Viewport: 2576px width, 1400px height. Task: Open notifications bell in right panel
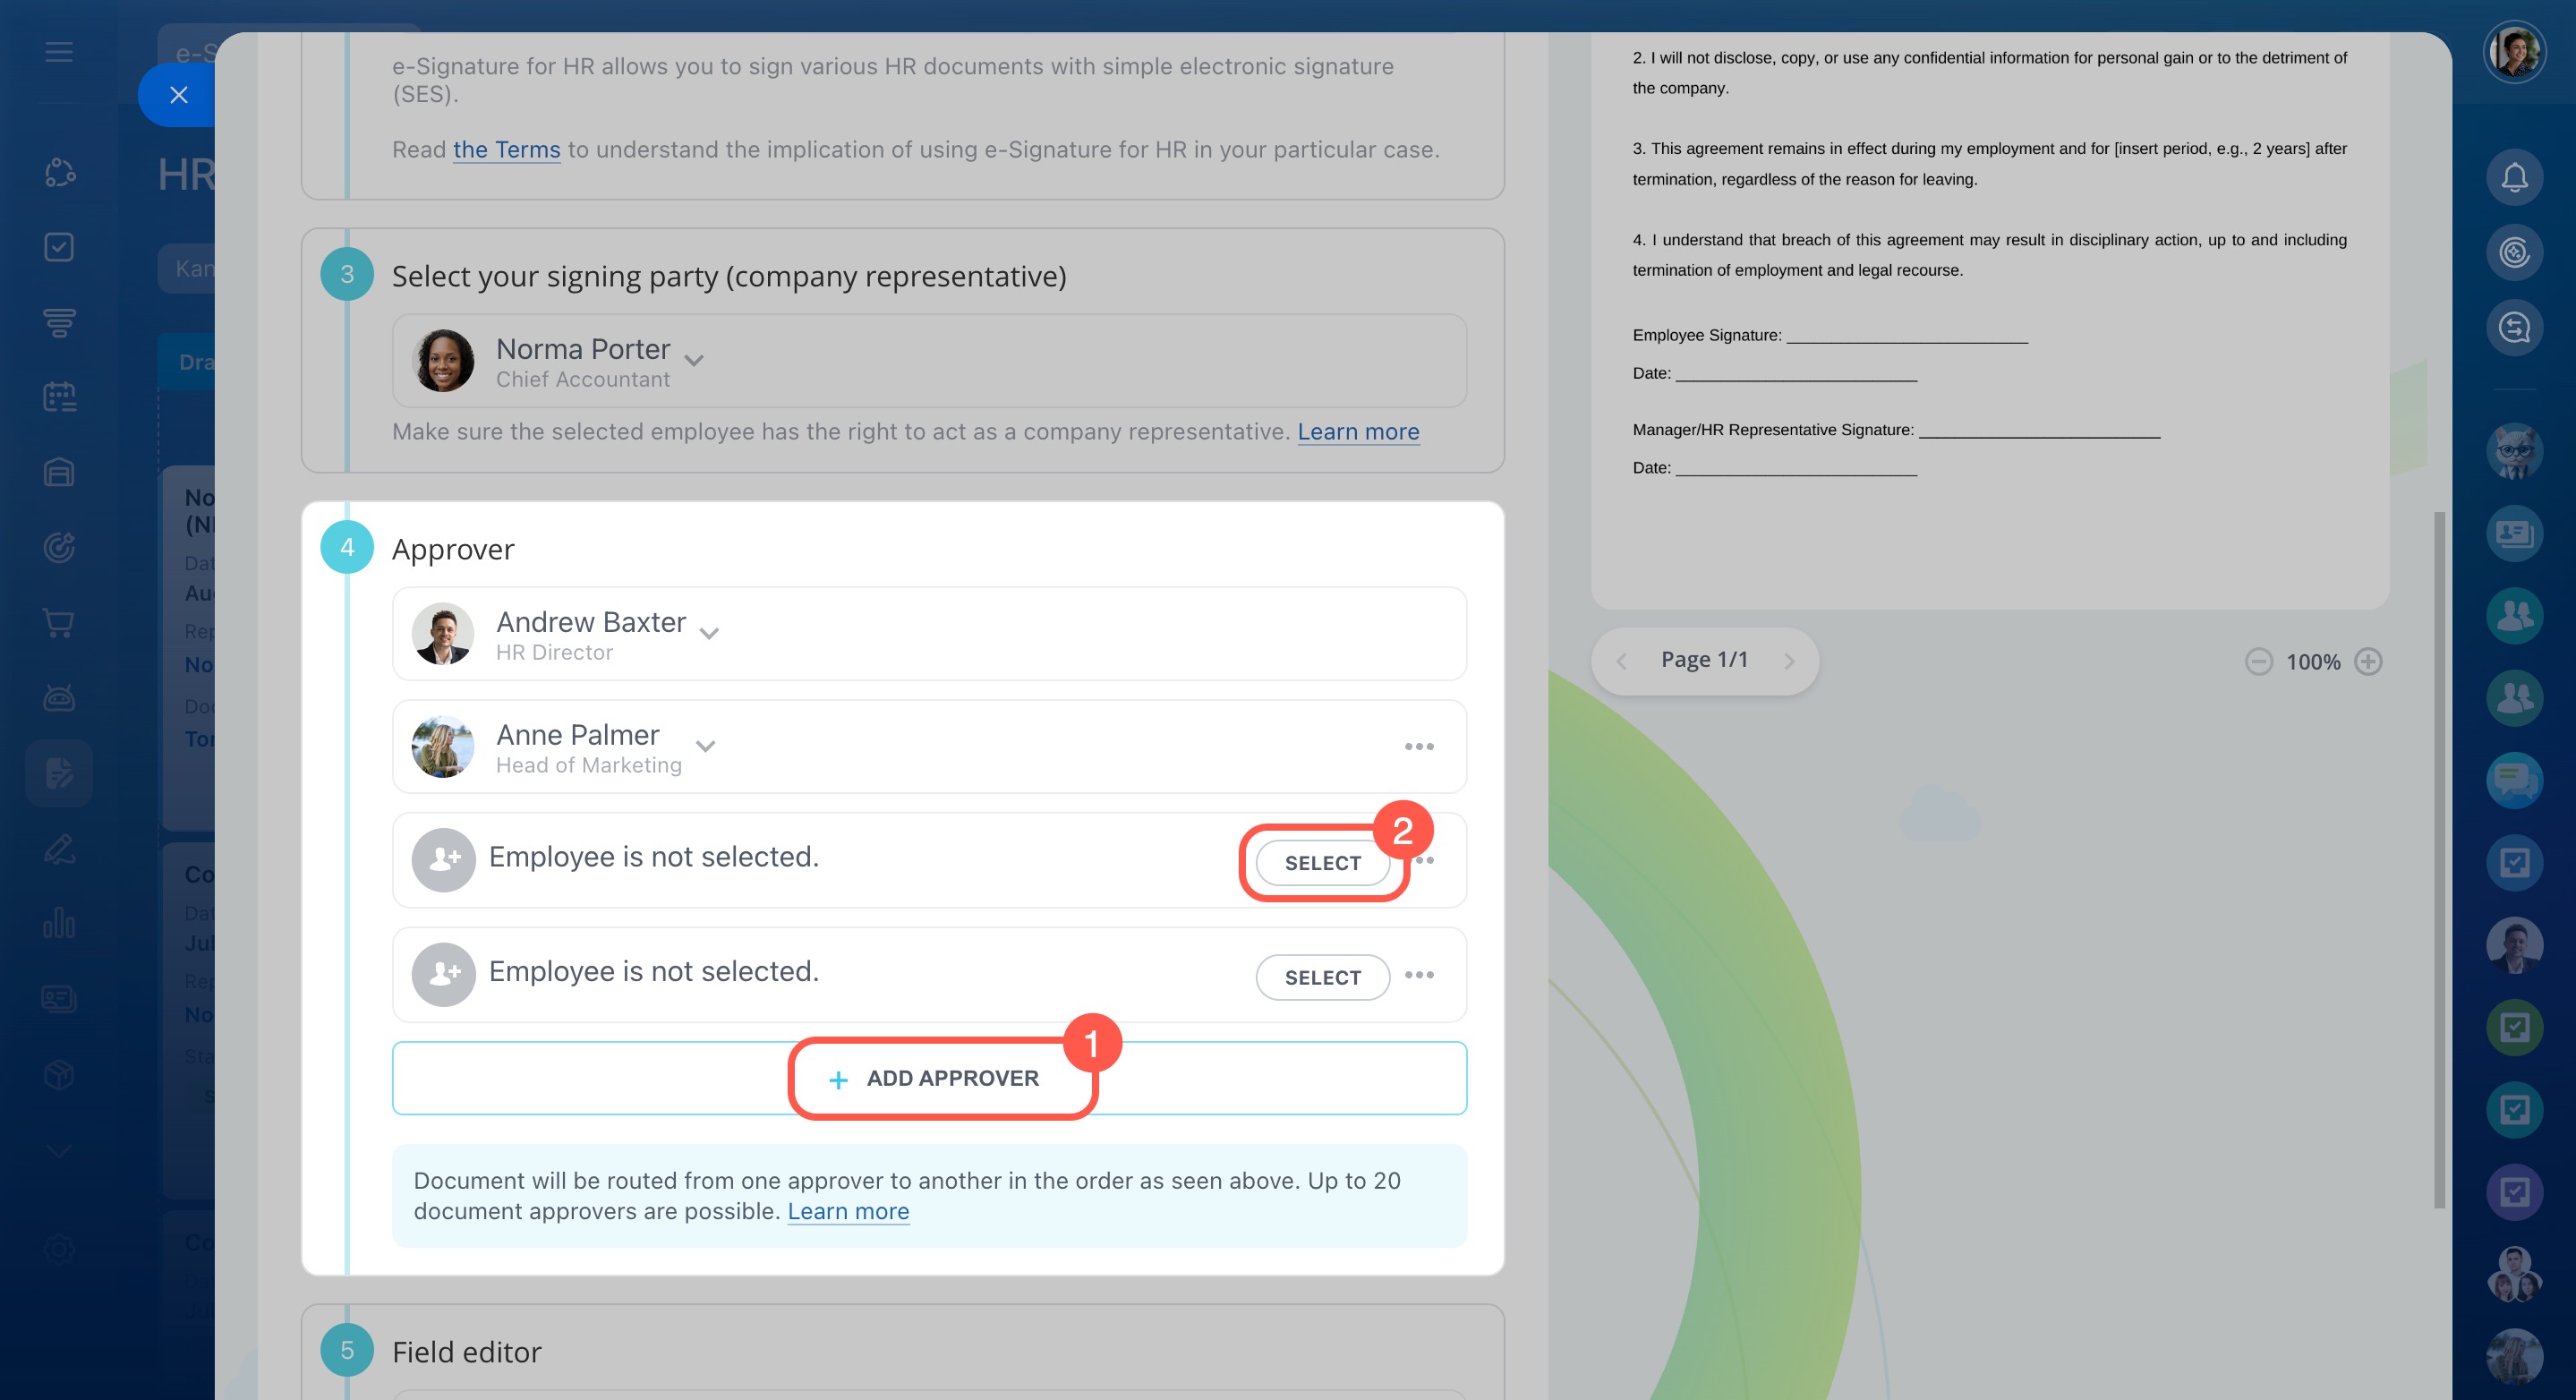2514,177
